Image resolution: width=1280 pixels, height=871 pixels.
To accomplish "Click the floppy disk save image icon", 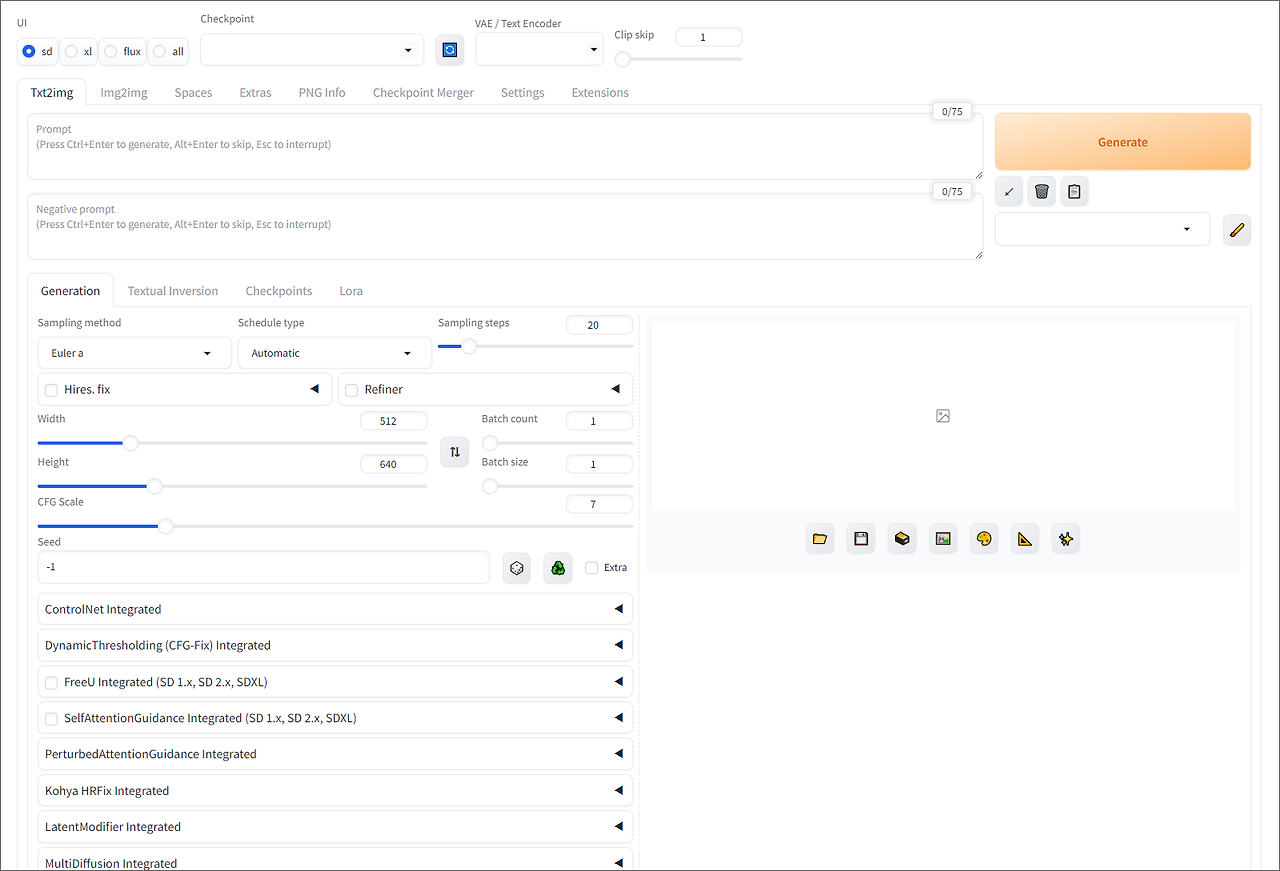I will [861, 539].
